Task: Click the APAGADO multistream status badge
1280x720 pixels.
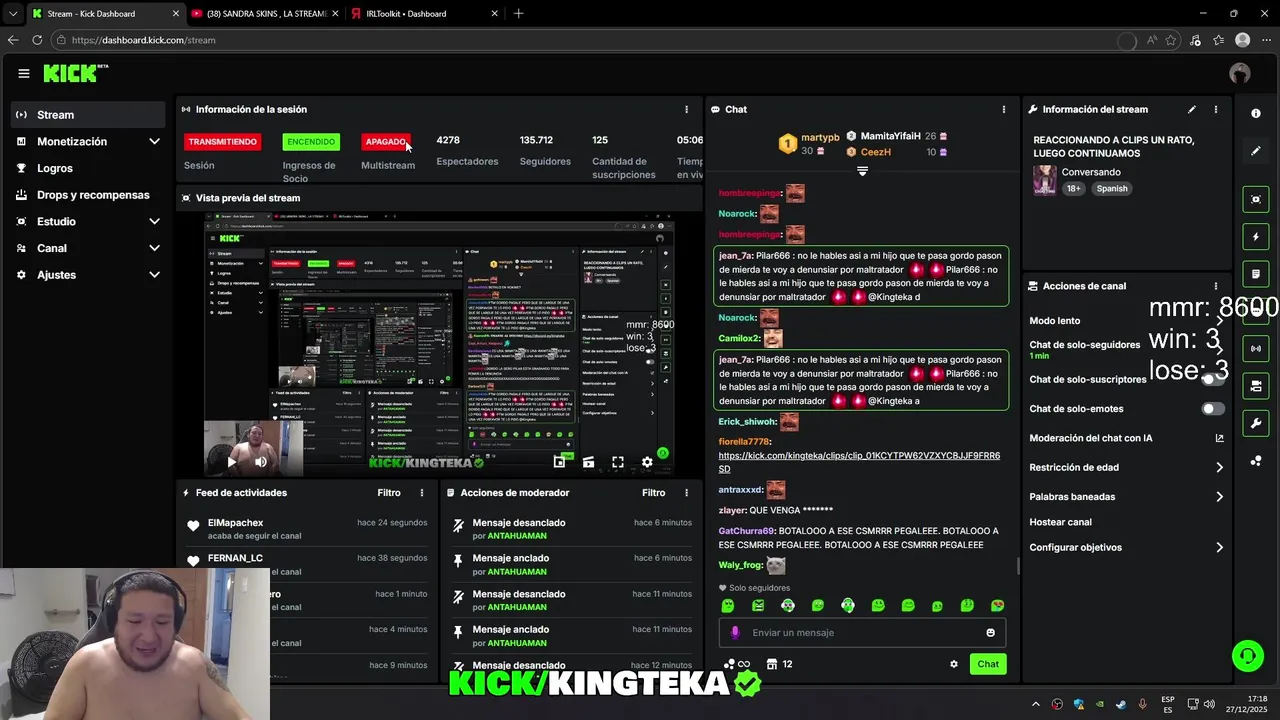Action: coord(386,142)
